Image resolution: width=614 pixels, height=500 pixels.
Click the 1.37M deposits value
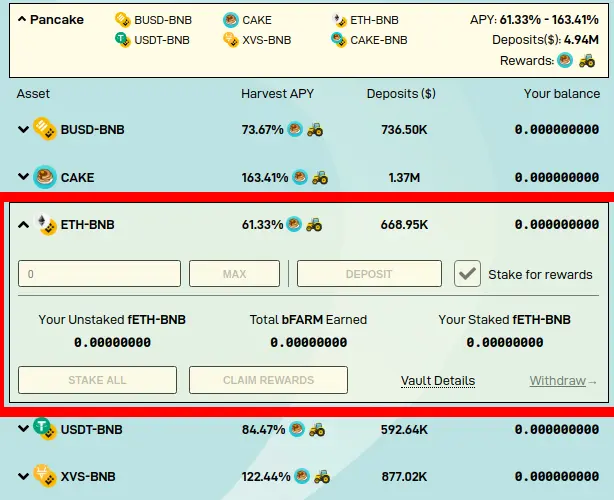point(404,178)
